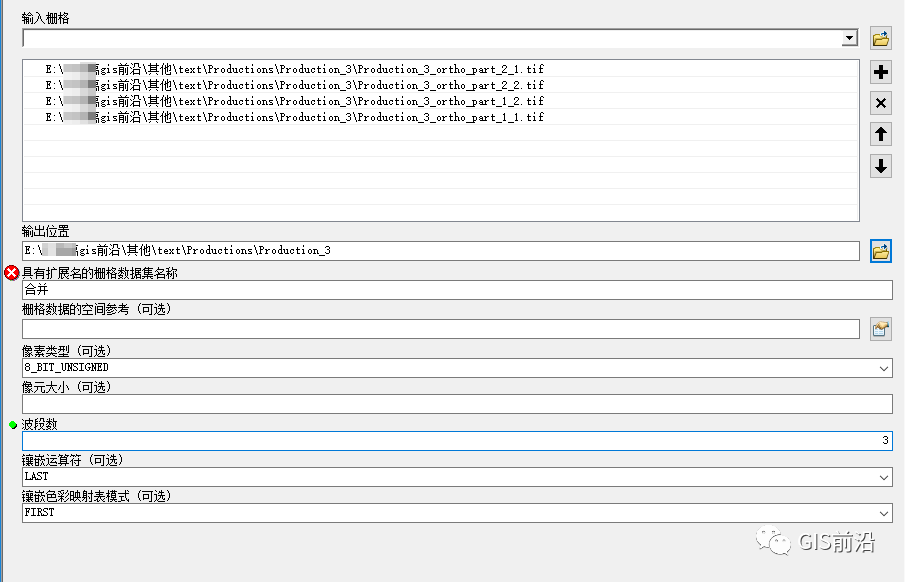Click the cell size input field
905x582 pixels.
[457, 404]
